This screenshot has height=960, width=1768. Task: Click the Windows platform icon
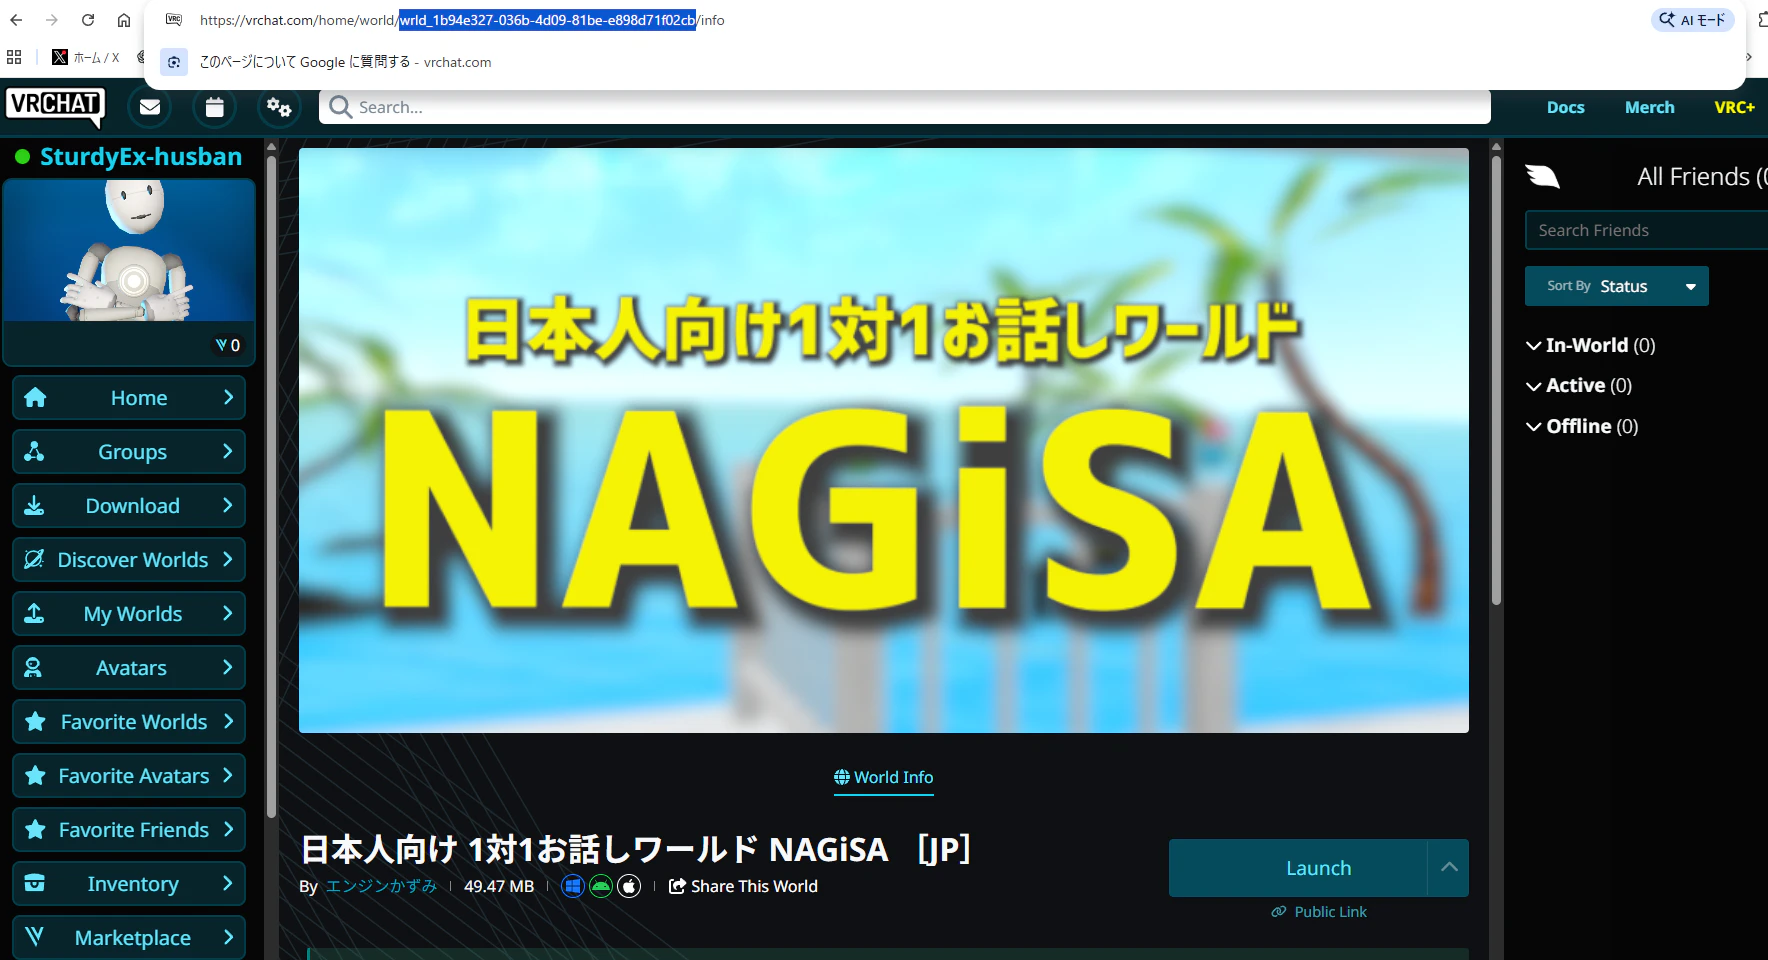point(573,886)
